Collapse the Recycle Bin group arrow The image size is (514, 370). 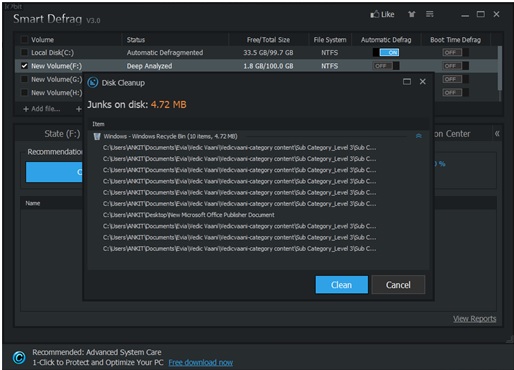419,136
